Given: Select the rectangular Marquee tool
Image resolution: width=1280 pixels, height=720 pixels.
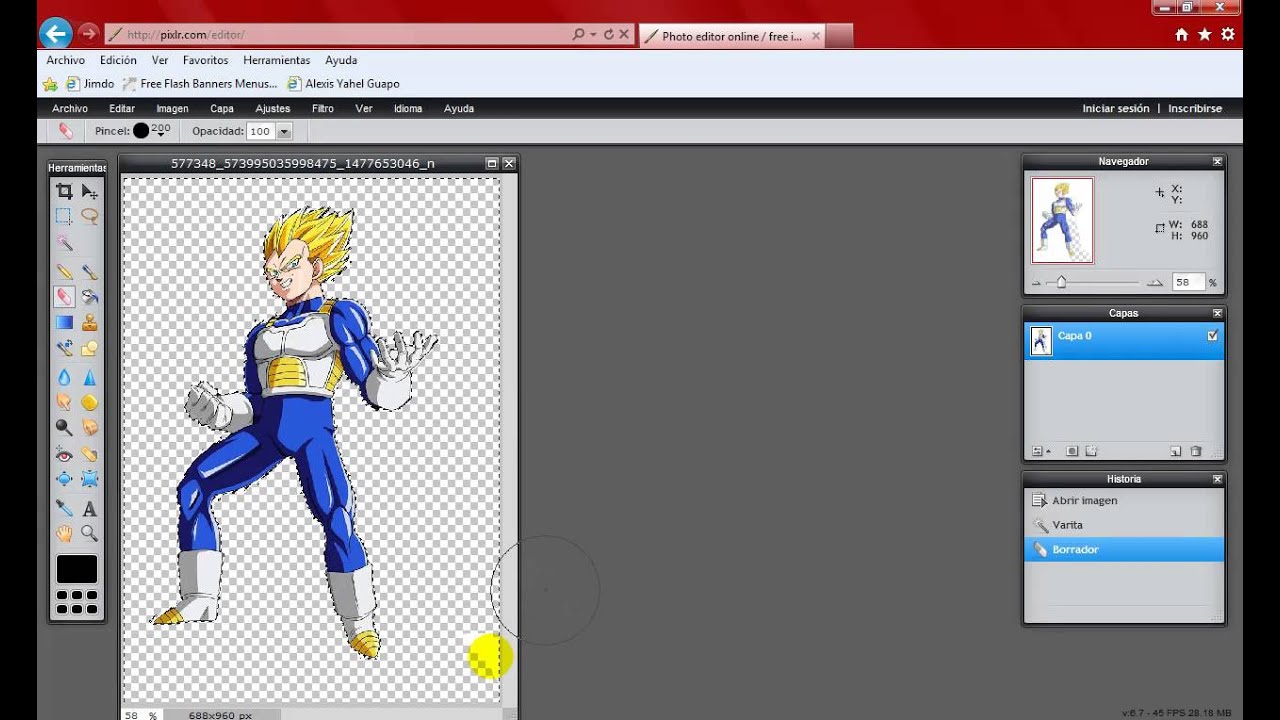Looking at the screenshot, I should point(64,216).
